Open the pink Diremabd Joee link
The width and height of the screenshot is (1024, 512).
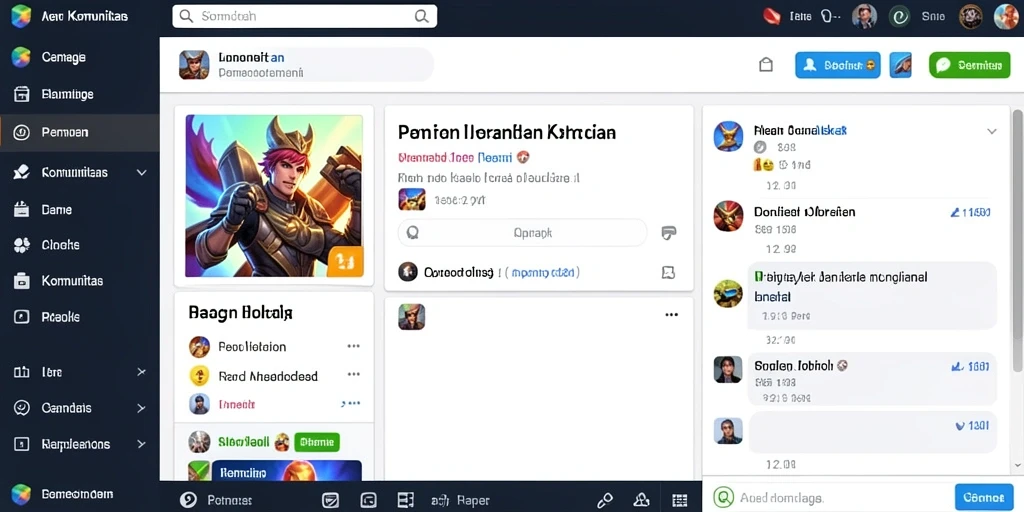(435, 157)
